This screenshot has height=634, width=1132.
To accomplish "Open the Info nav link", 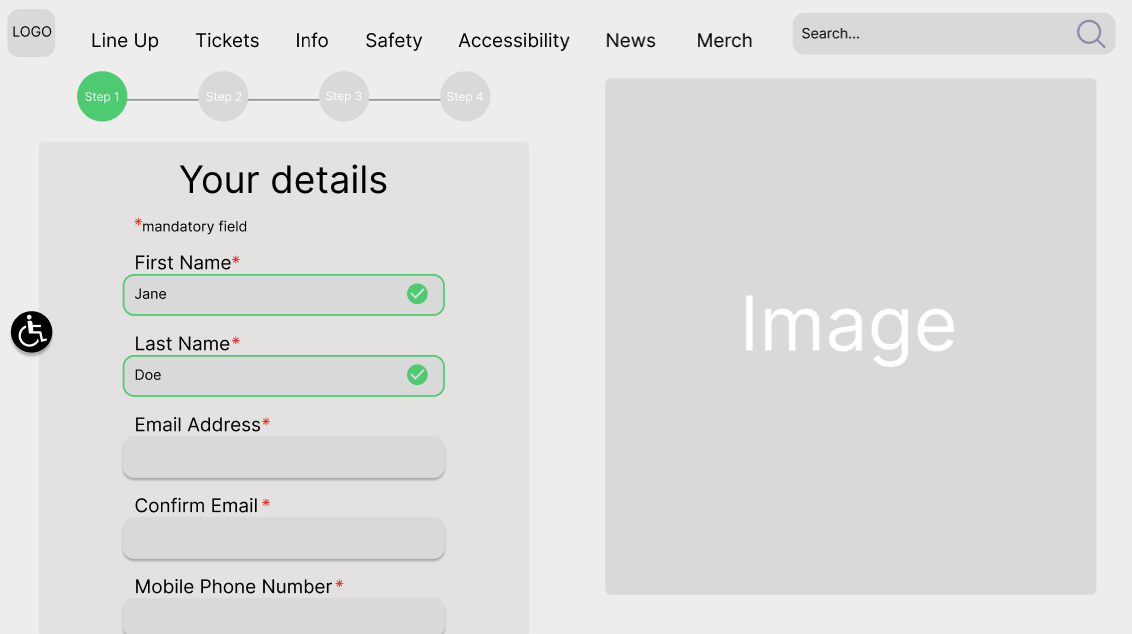I will click(312, 41).
